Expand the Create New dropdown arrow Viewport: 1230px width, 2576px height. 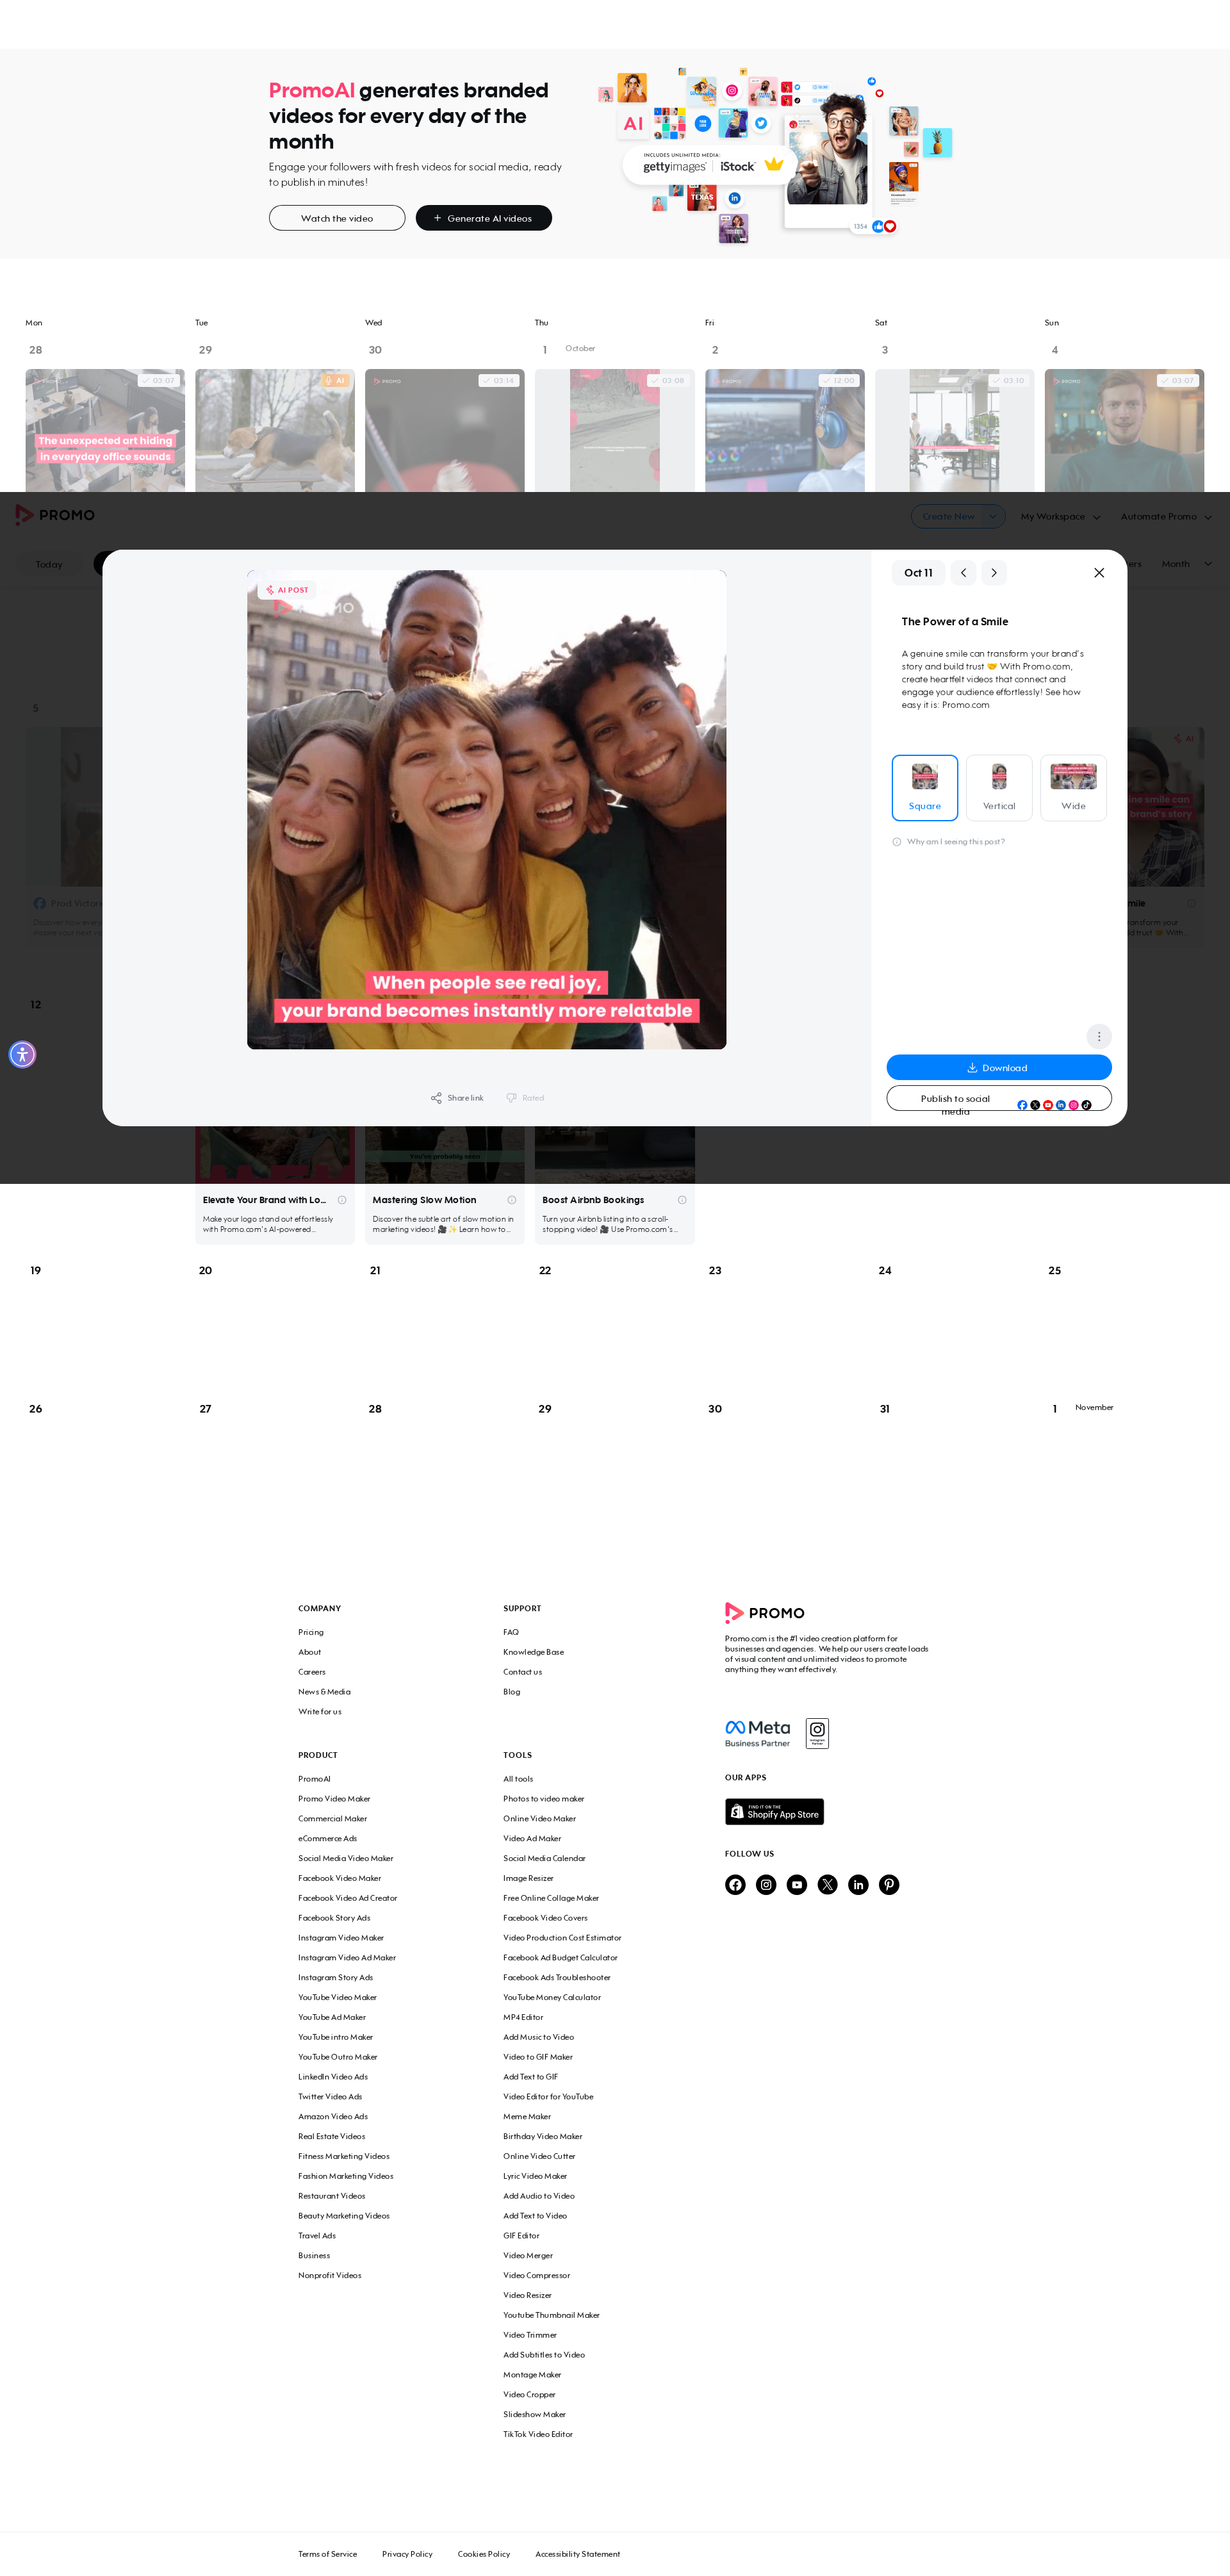[993, 517]
